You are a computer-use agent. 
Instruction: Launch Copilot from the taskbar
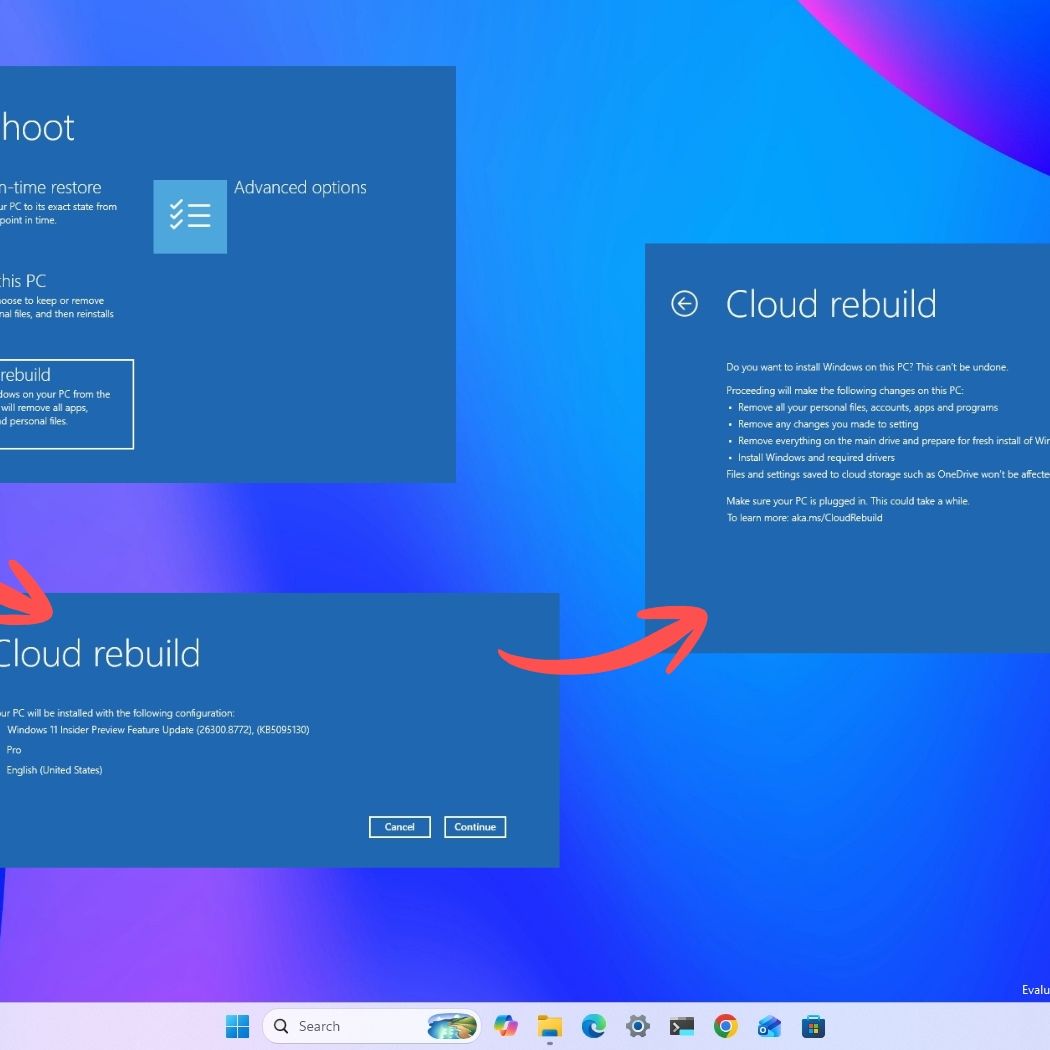(x=506, y=1026)
